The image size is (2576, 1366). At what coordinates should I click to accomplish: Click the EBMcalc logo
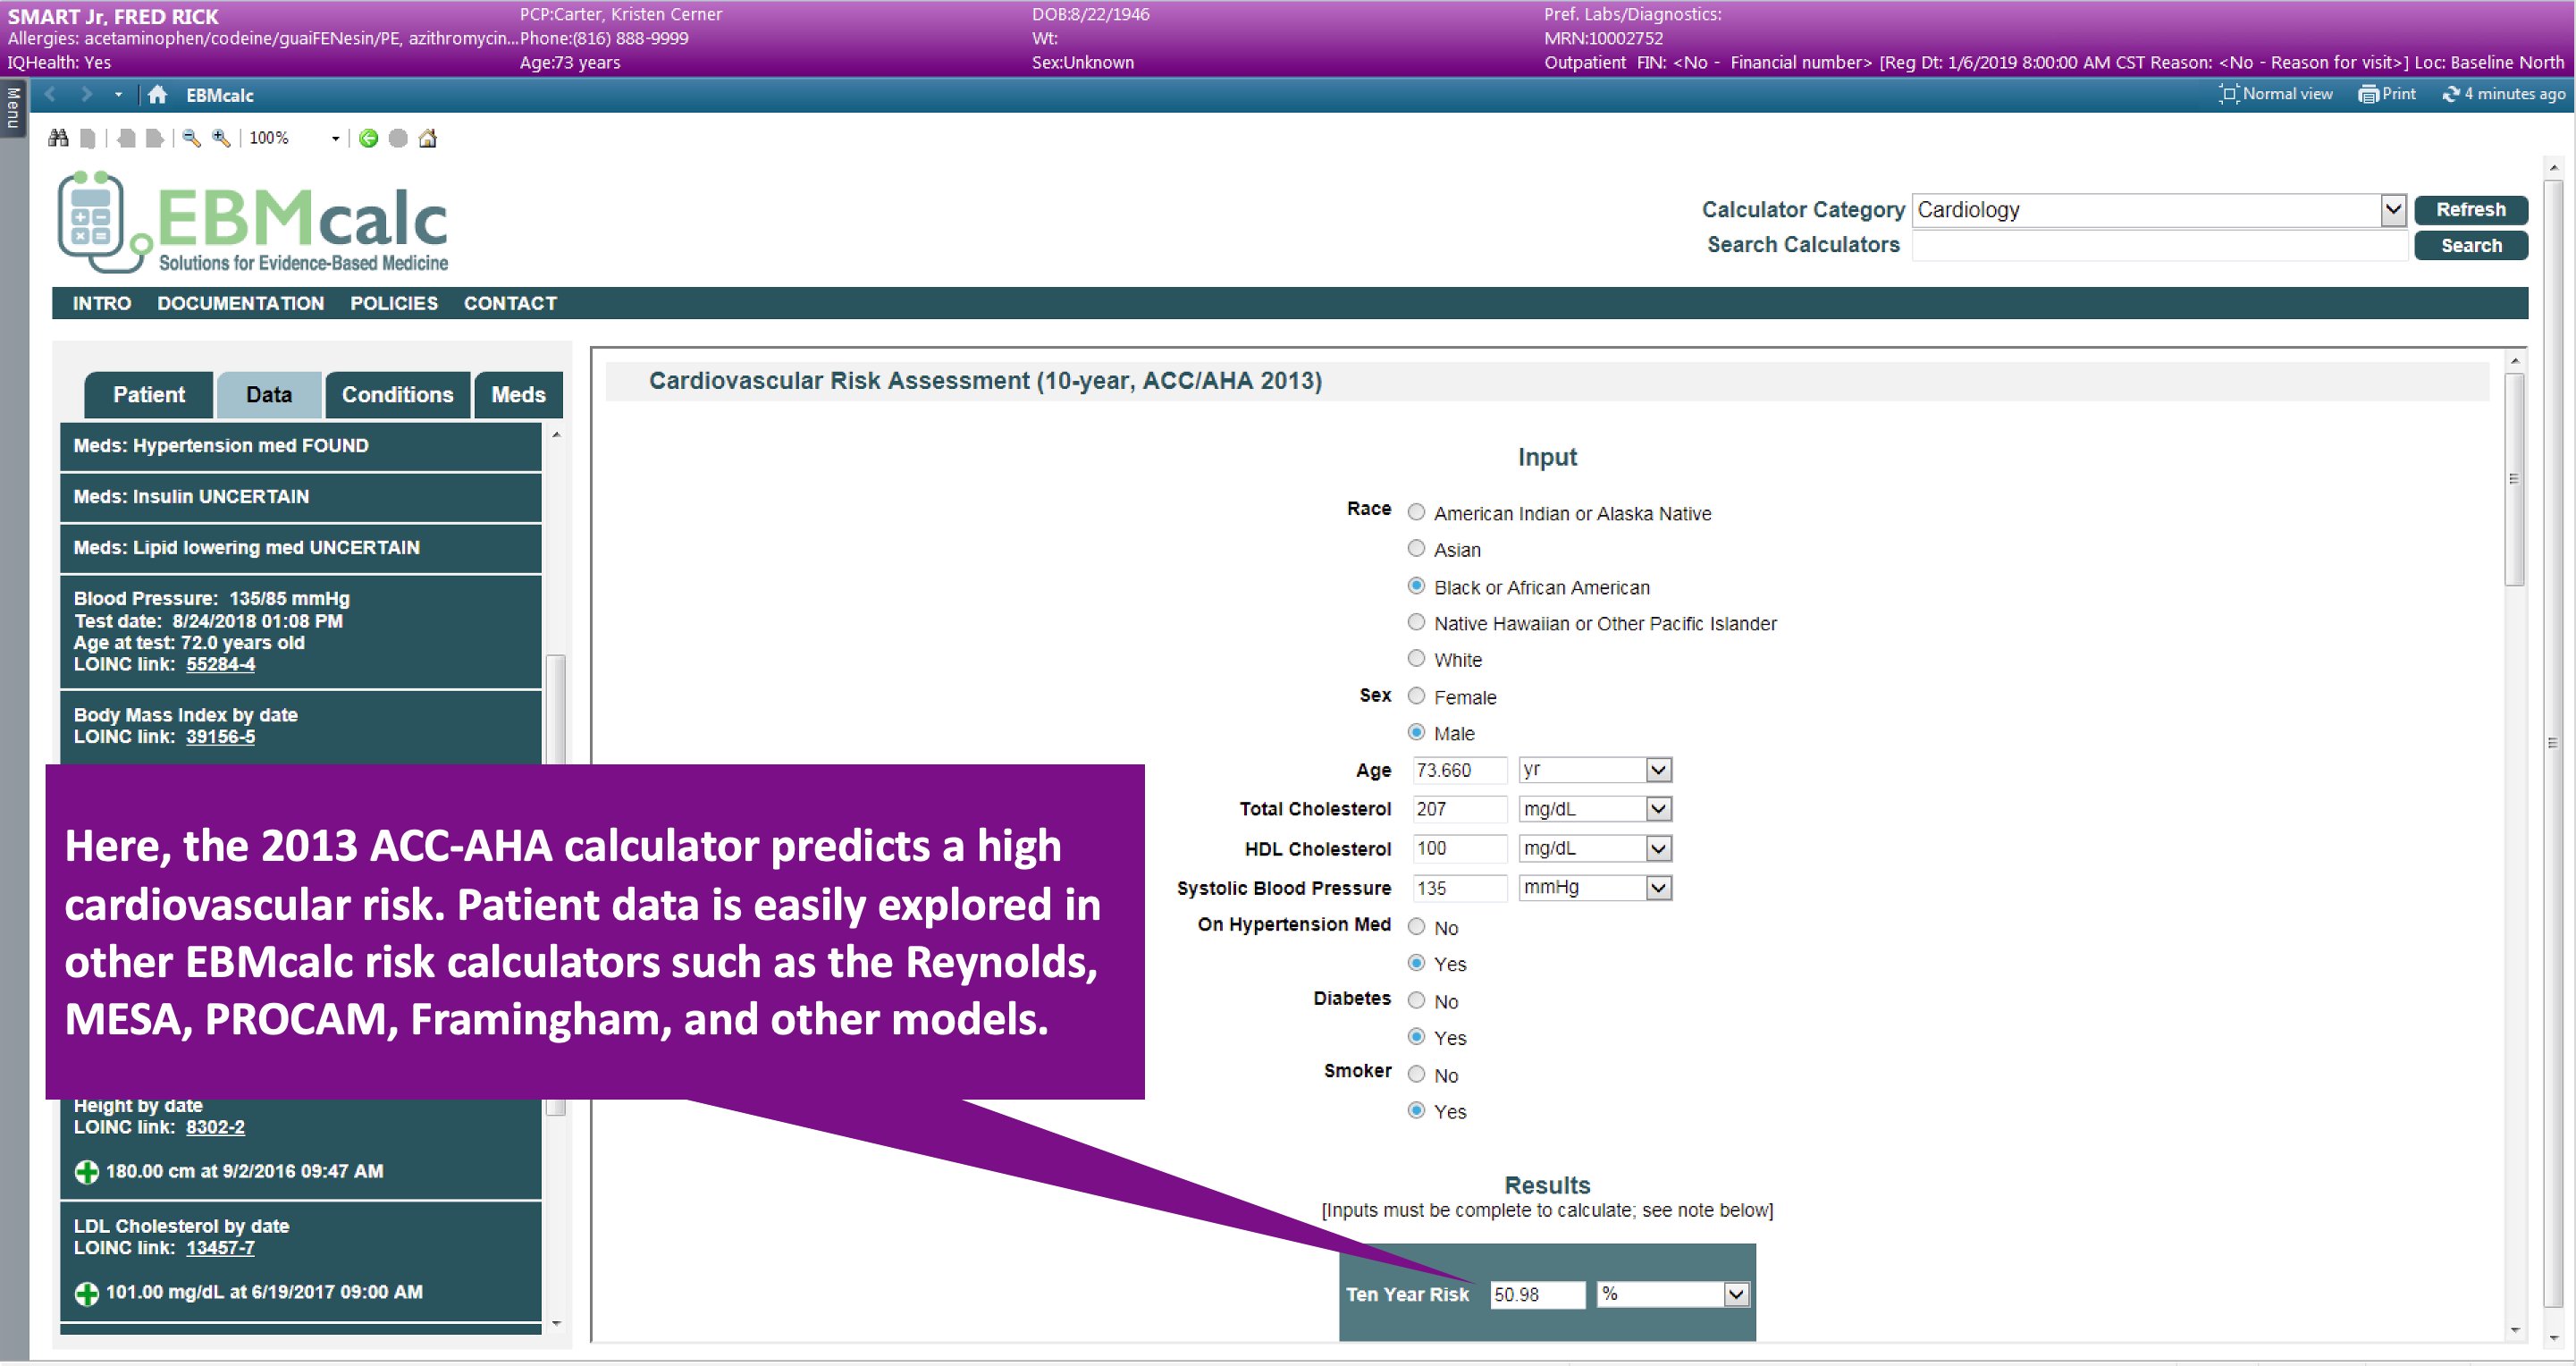pyautogui.click(x=253, y=221)
